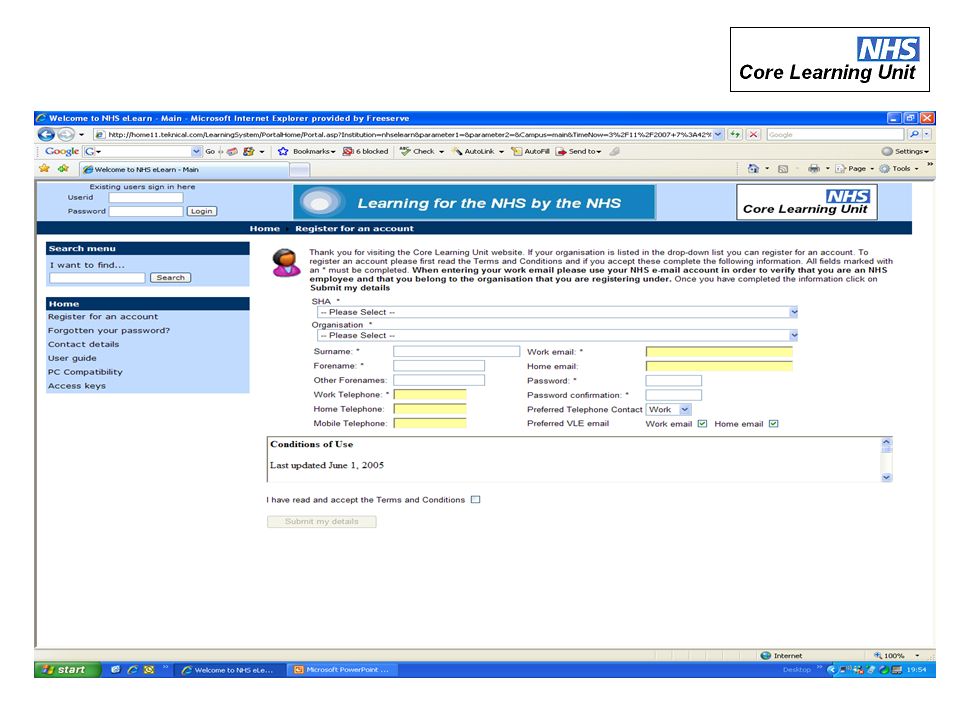Click the 6 blocked popup blocker icon

pos(347,151)
